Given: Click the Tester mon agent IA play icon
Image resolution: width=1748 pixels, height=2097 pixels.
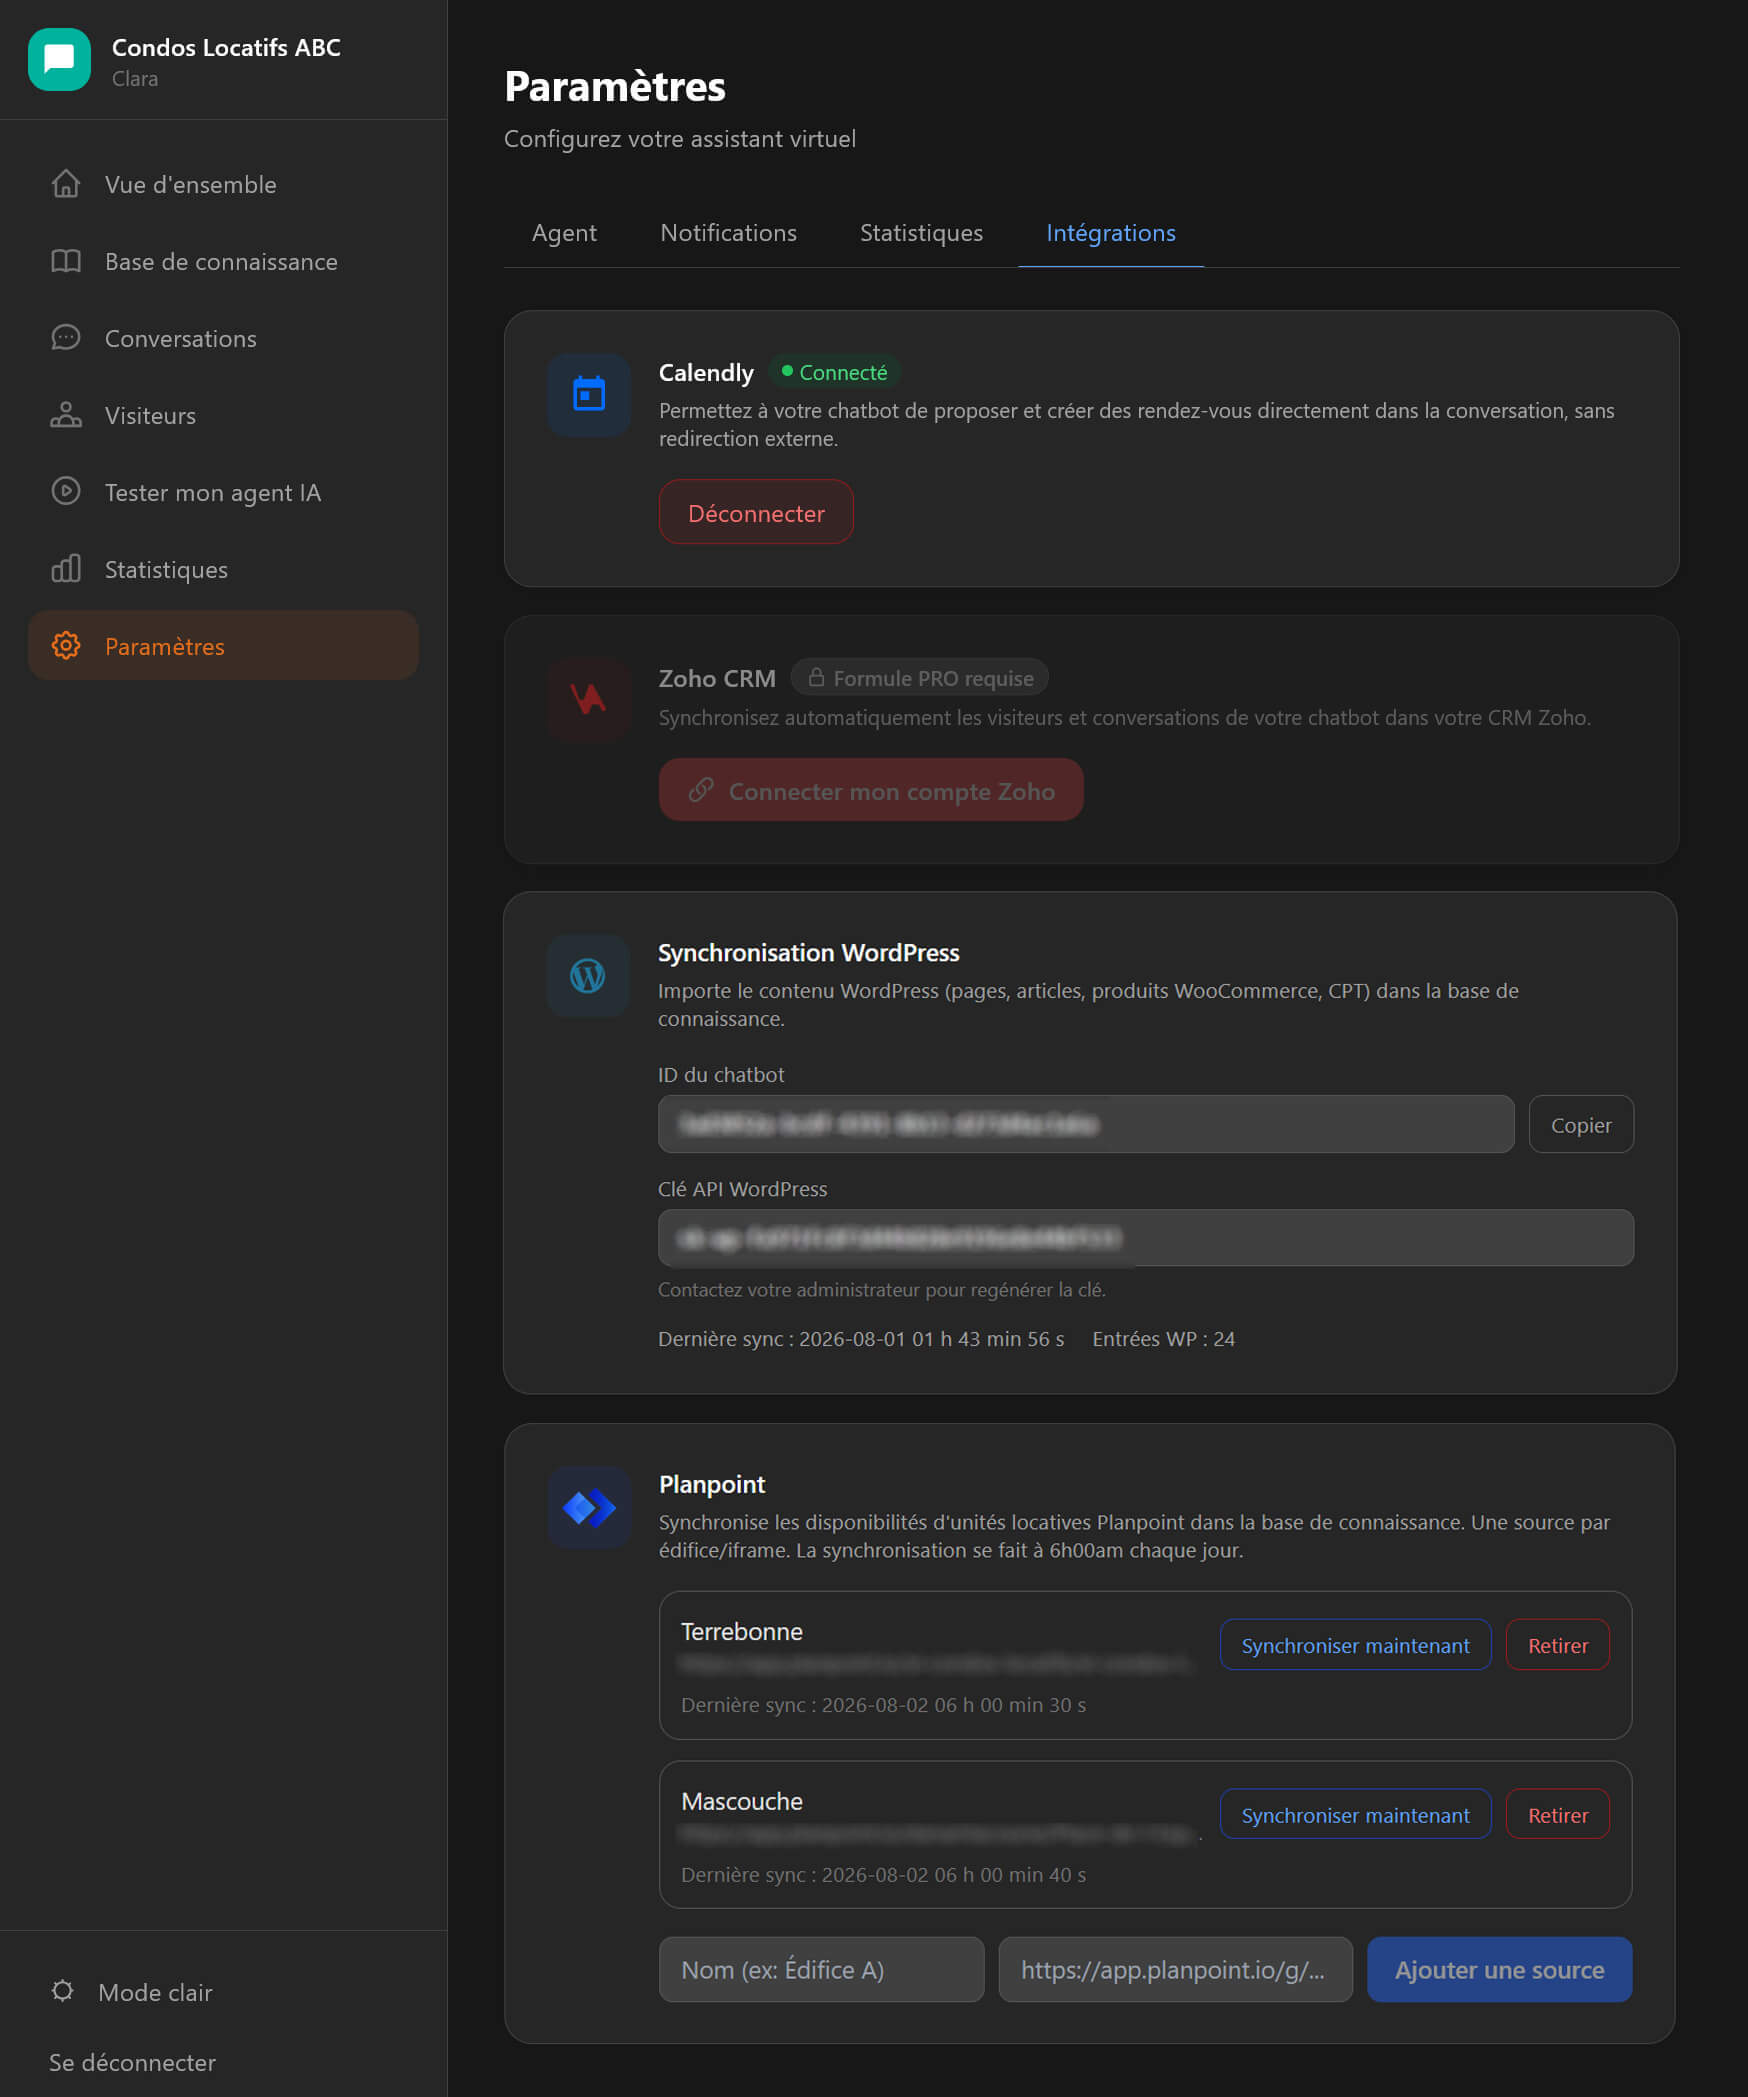Looking at the screenshot, I should tap(66, 492).
